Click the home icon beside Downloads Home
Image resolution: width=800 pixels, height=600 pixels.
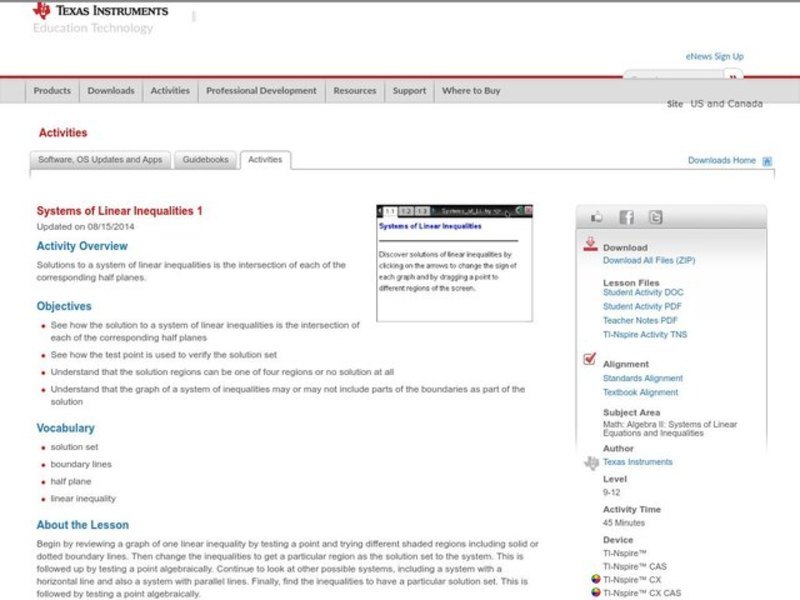coord(767,161)
